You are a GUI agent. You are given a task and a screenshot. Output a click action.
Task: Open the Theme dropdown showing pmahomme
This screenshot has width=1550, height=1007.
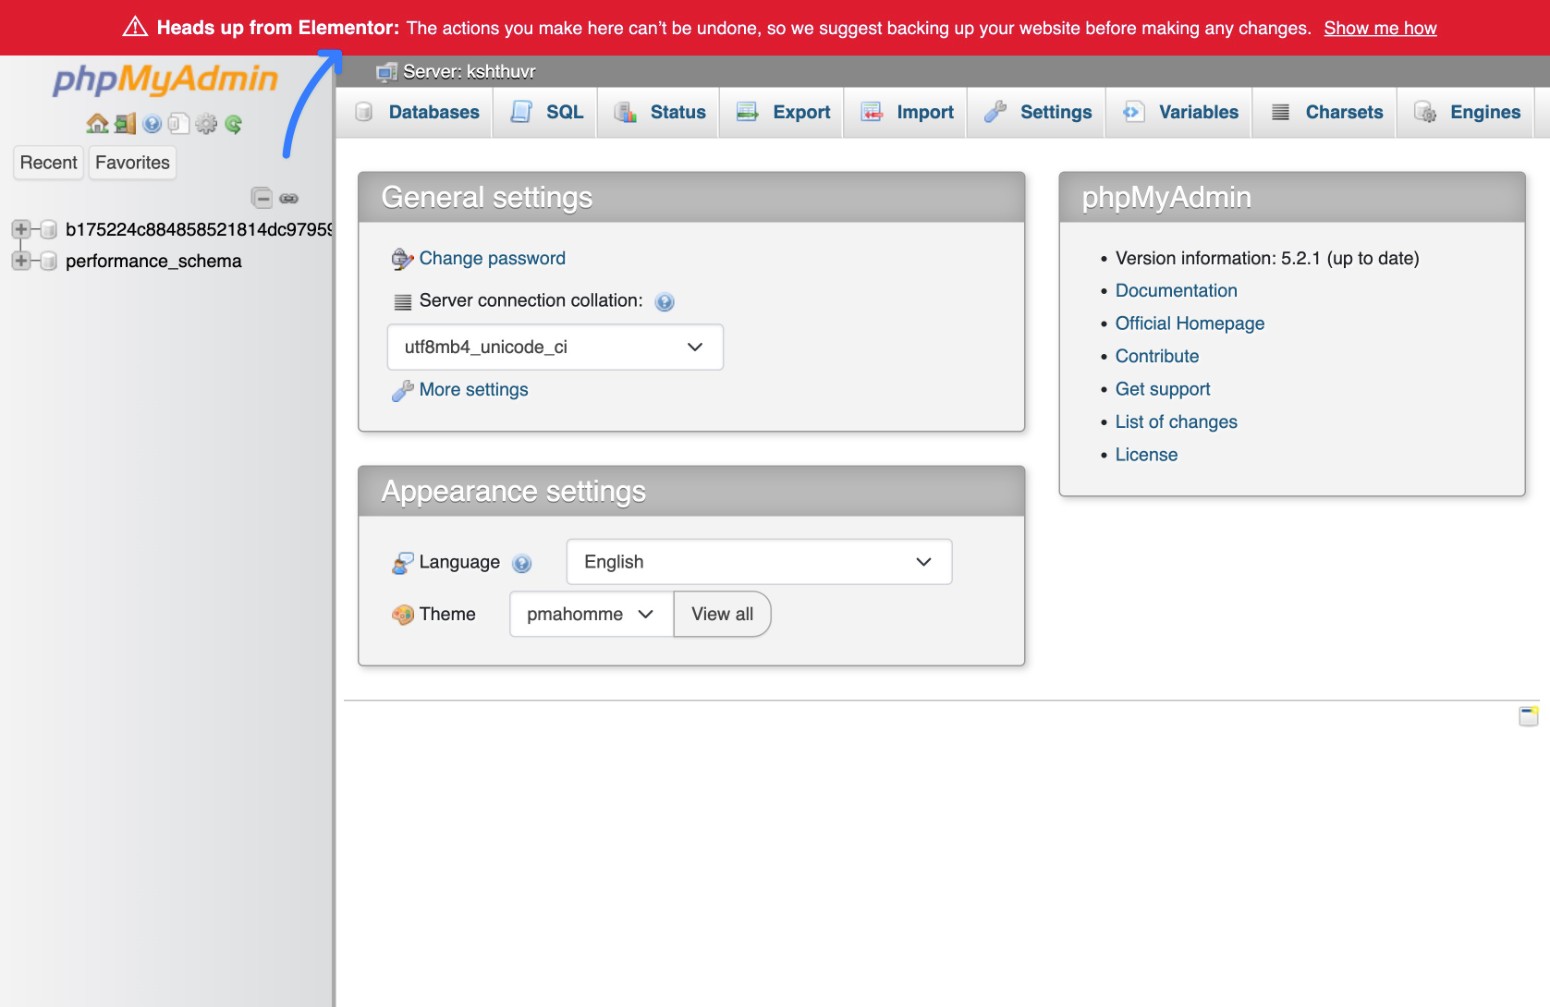coord(591,614)
